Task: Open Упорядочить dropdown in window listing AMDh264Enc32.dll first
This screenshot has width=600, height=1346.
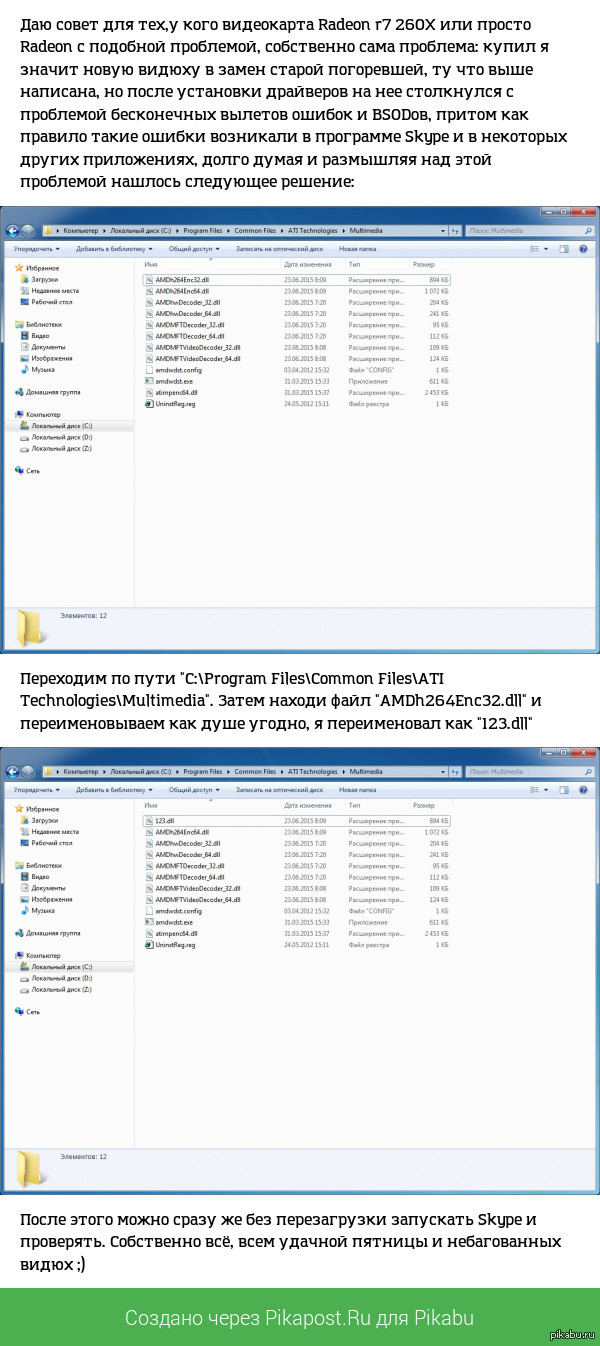Action: (37, 248)
